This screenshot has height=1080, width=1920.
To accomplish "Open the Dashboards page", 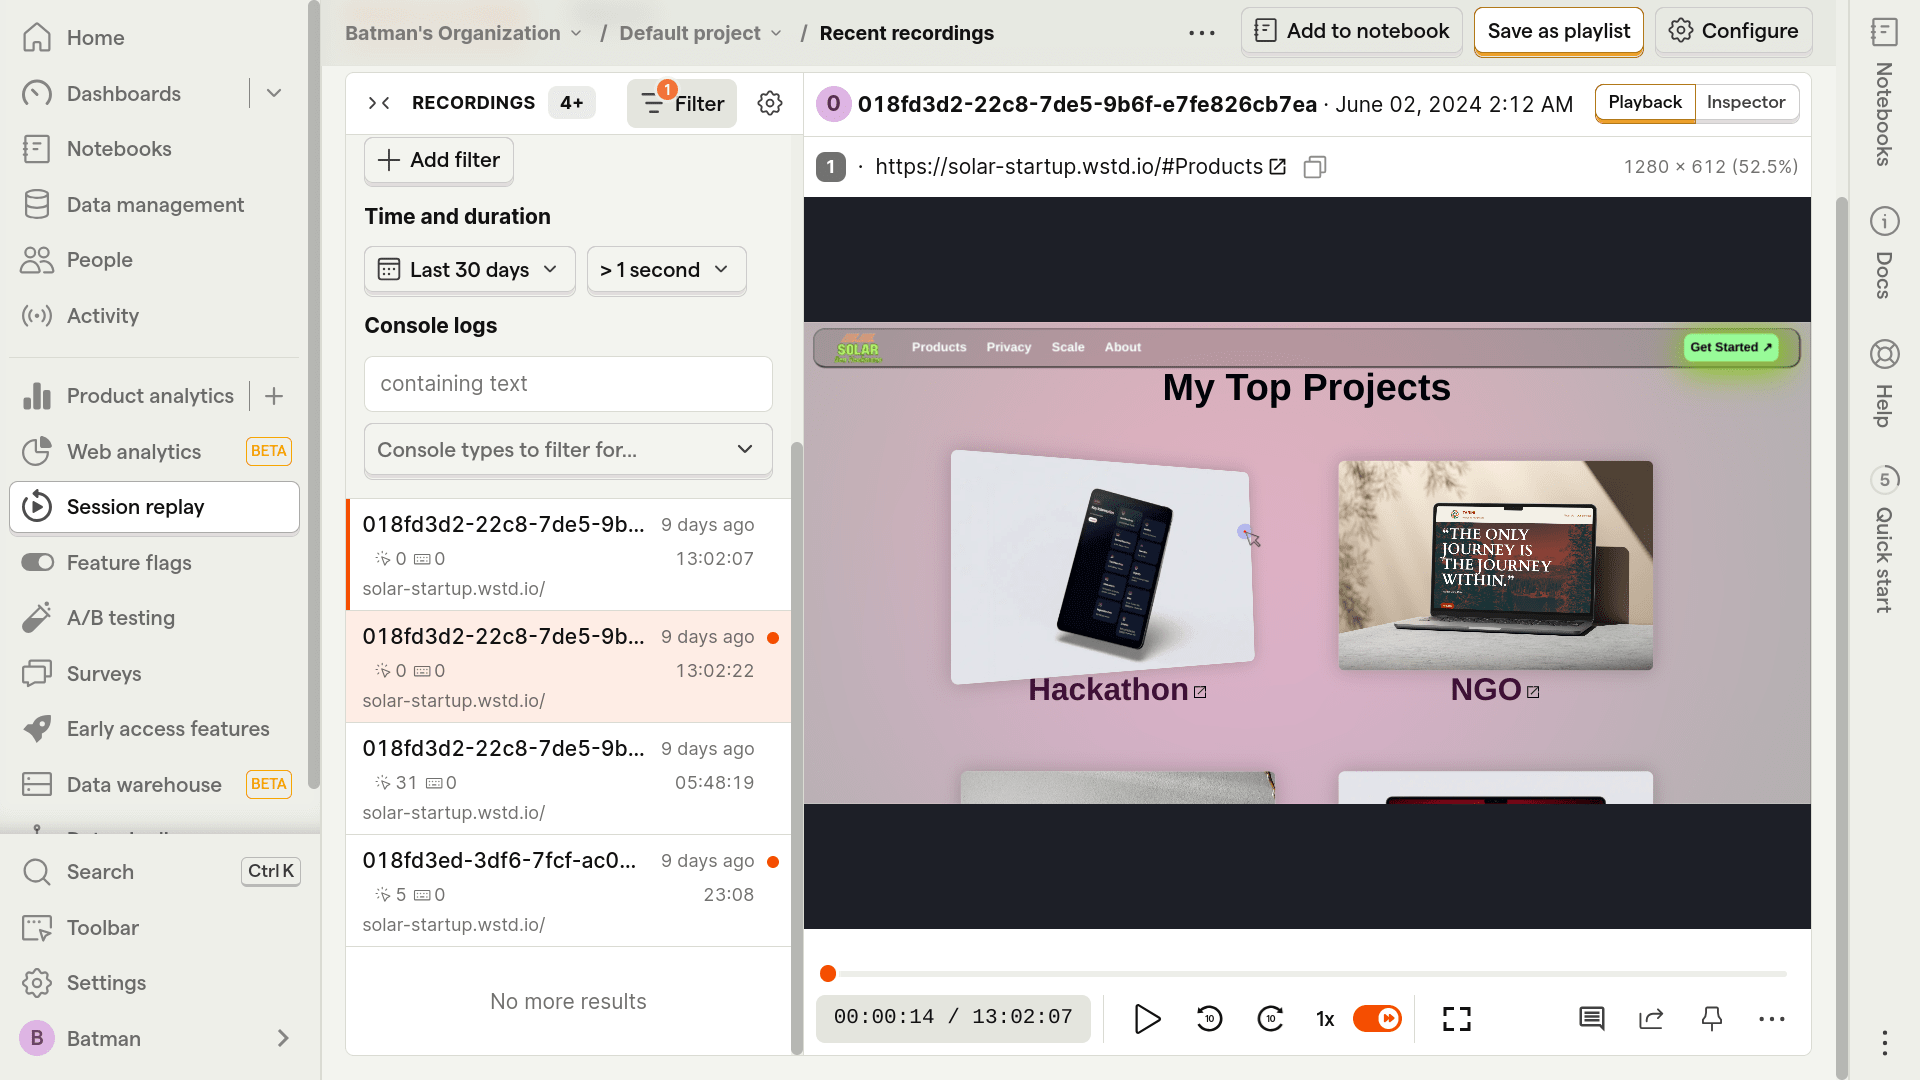I will (124, 94).
